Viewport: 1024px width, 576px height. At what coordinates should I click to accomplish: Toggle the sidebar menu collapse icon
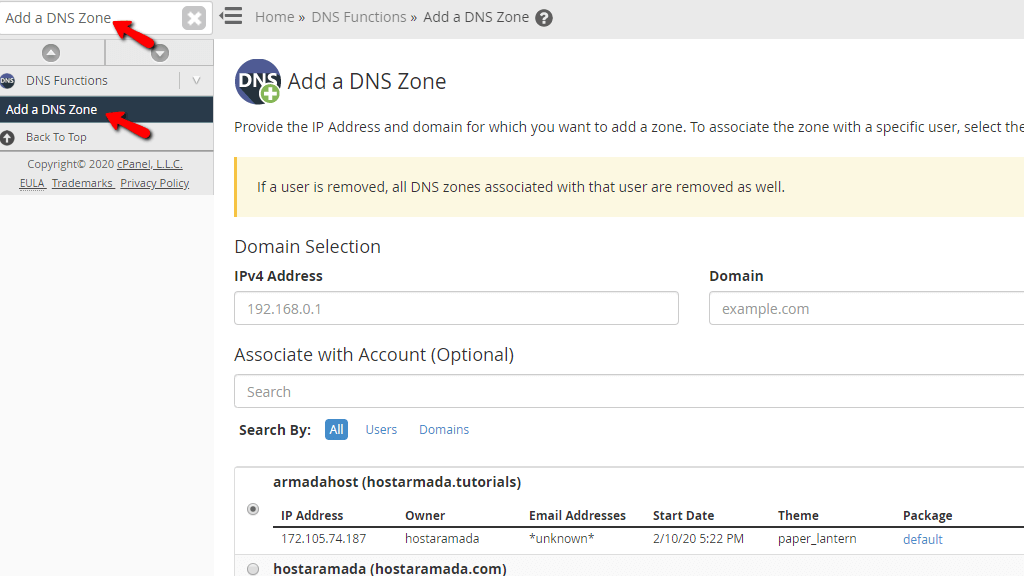point(231,16)
